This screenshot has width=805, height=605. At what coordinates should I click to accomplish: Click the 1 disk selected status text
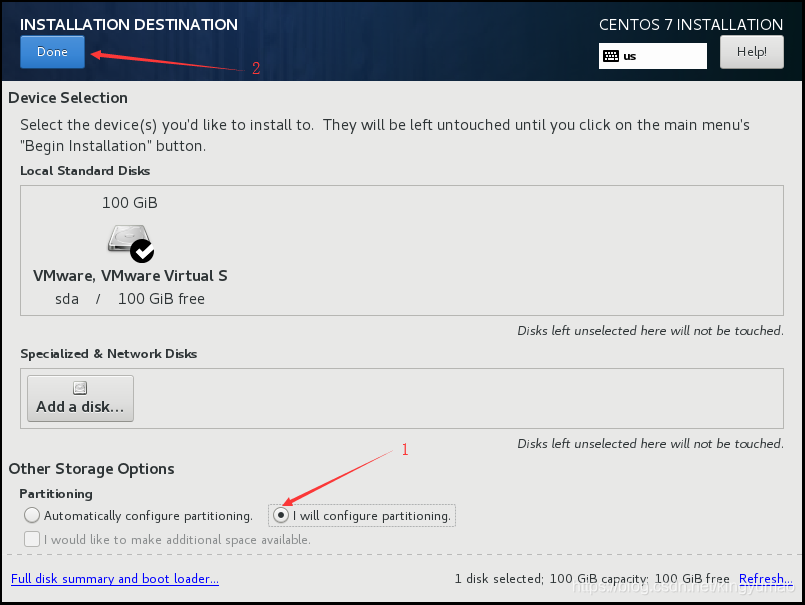pyautogui.click(x=592, y=579)
